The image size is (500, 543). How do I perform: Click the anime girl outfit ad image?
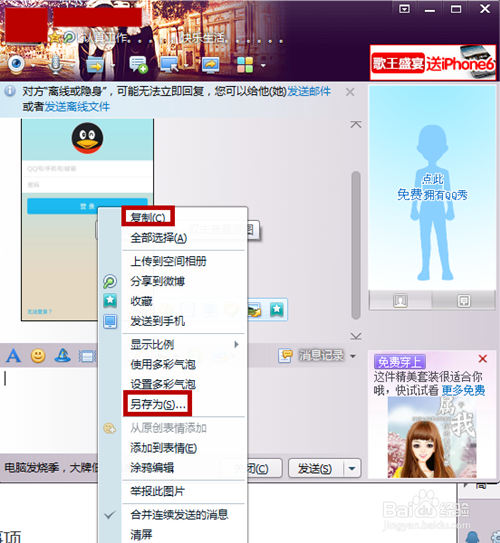click(x=432, y=438)
